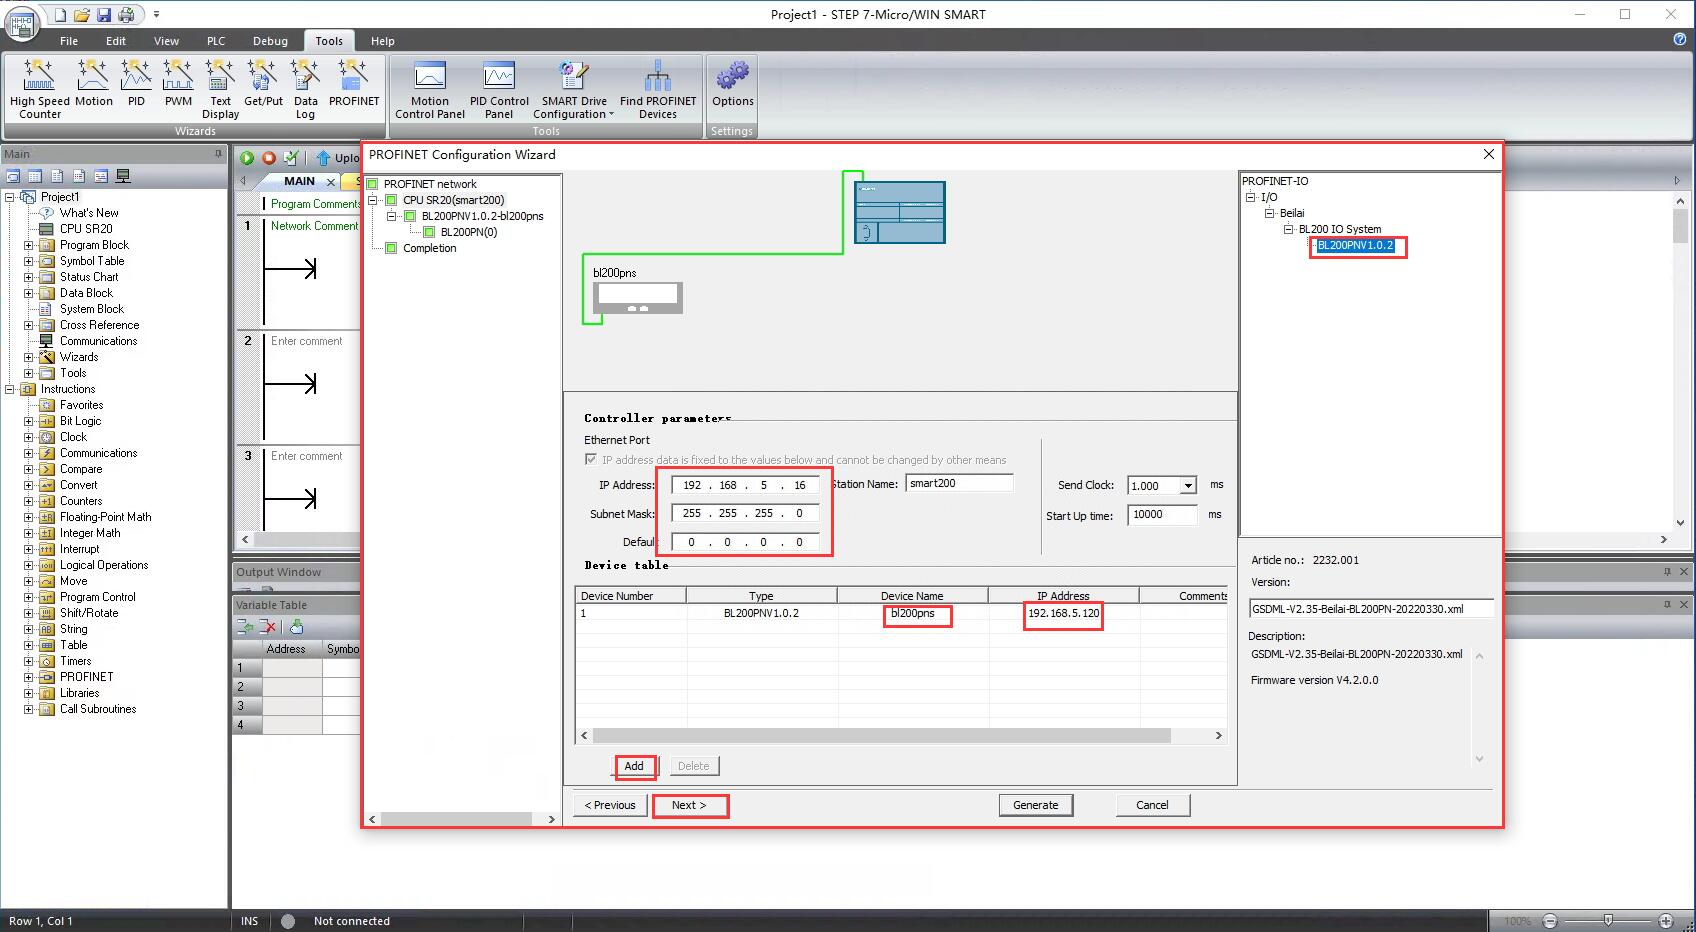The width and height of the screenshot is (1696, 932).
Task: Expand the Bit Logic instructions node
Action: click(29, 421)
